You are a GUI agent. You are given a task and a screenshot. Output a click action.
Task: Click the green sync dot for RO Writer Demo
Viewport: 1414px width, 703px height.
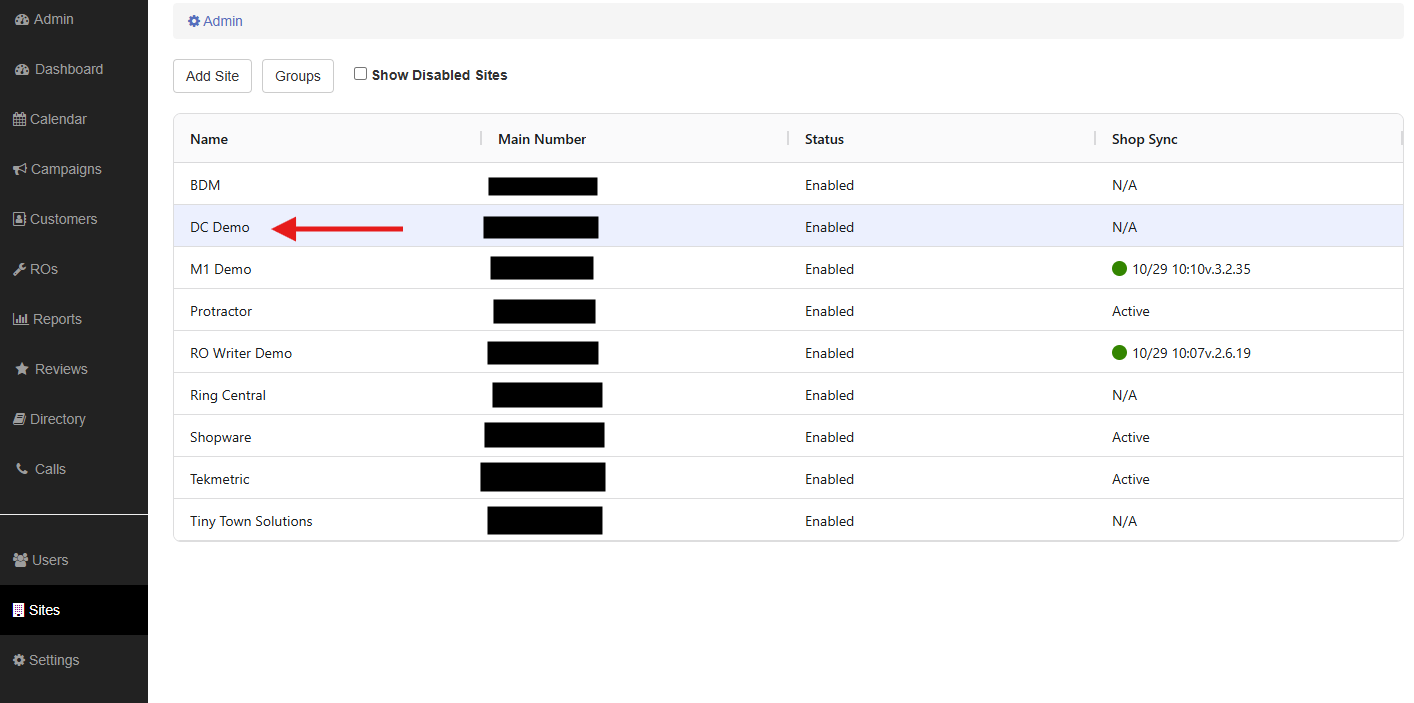click(1119, 352)
